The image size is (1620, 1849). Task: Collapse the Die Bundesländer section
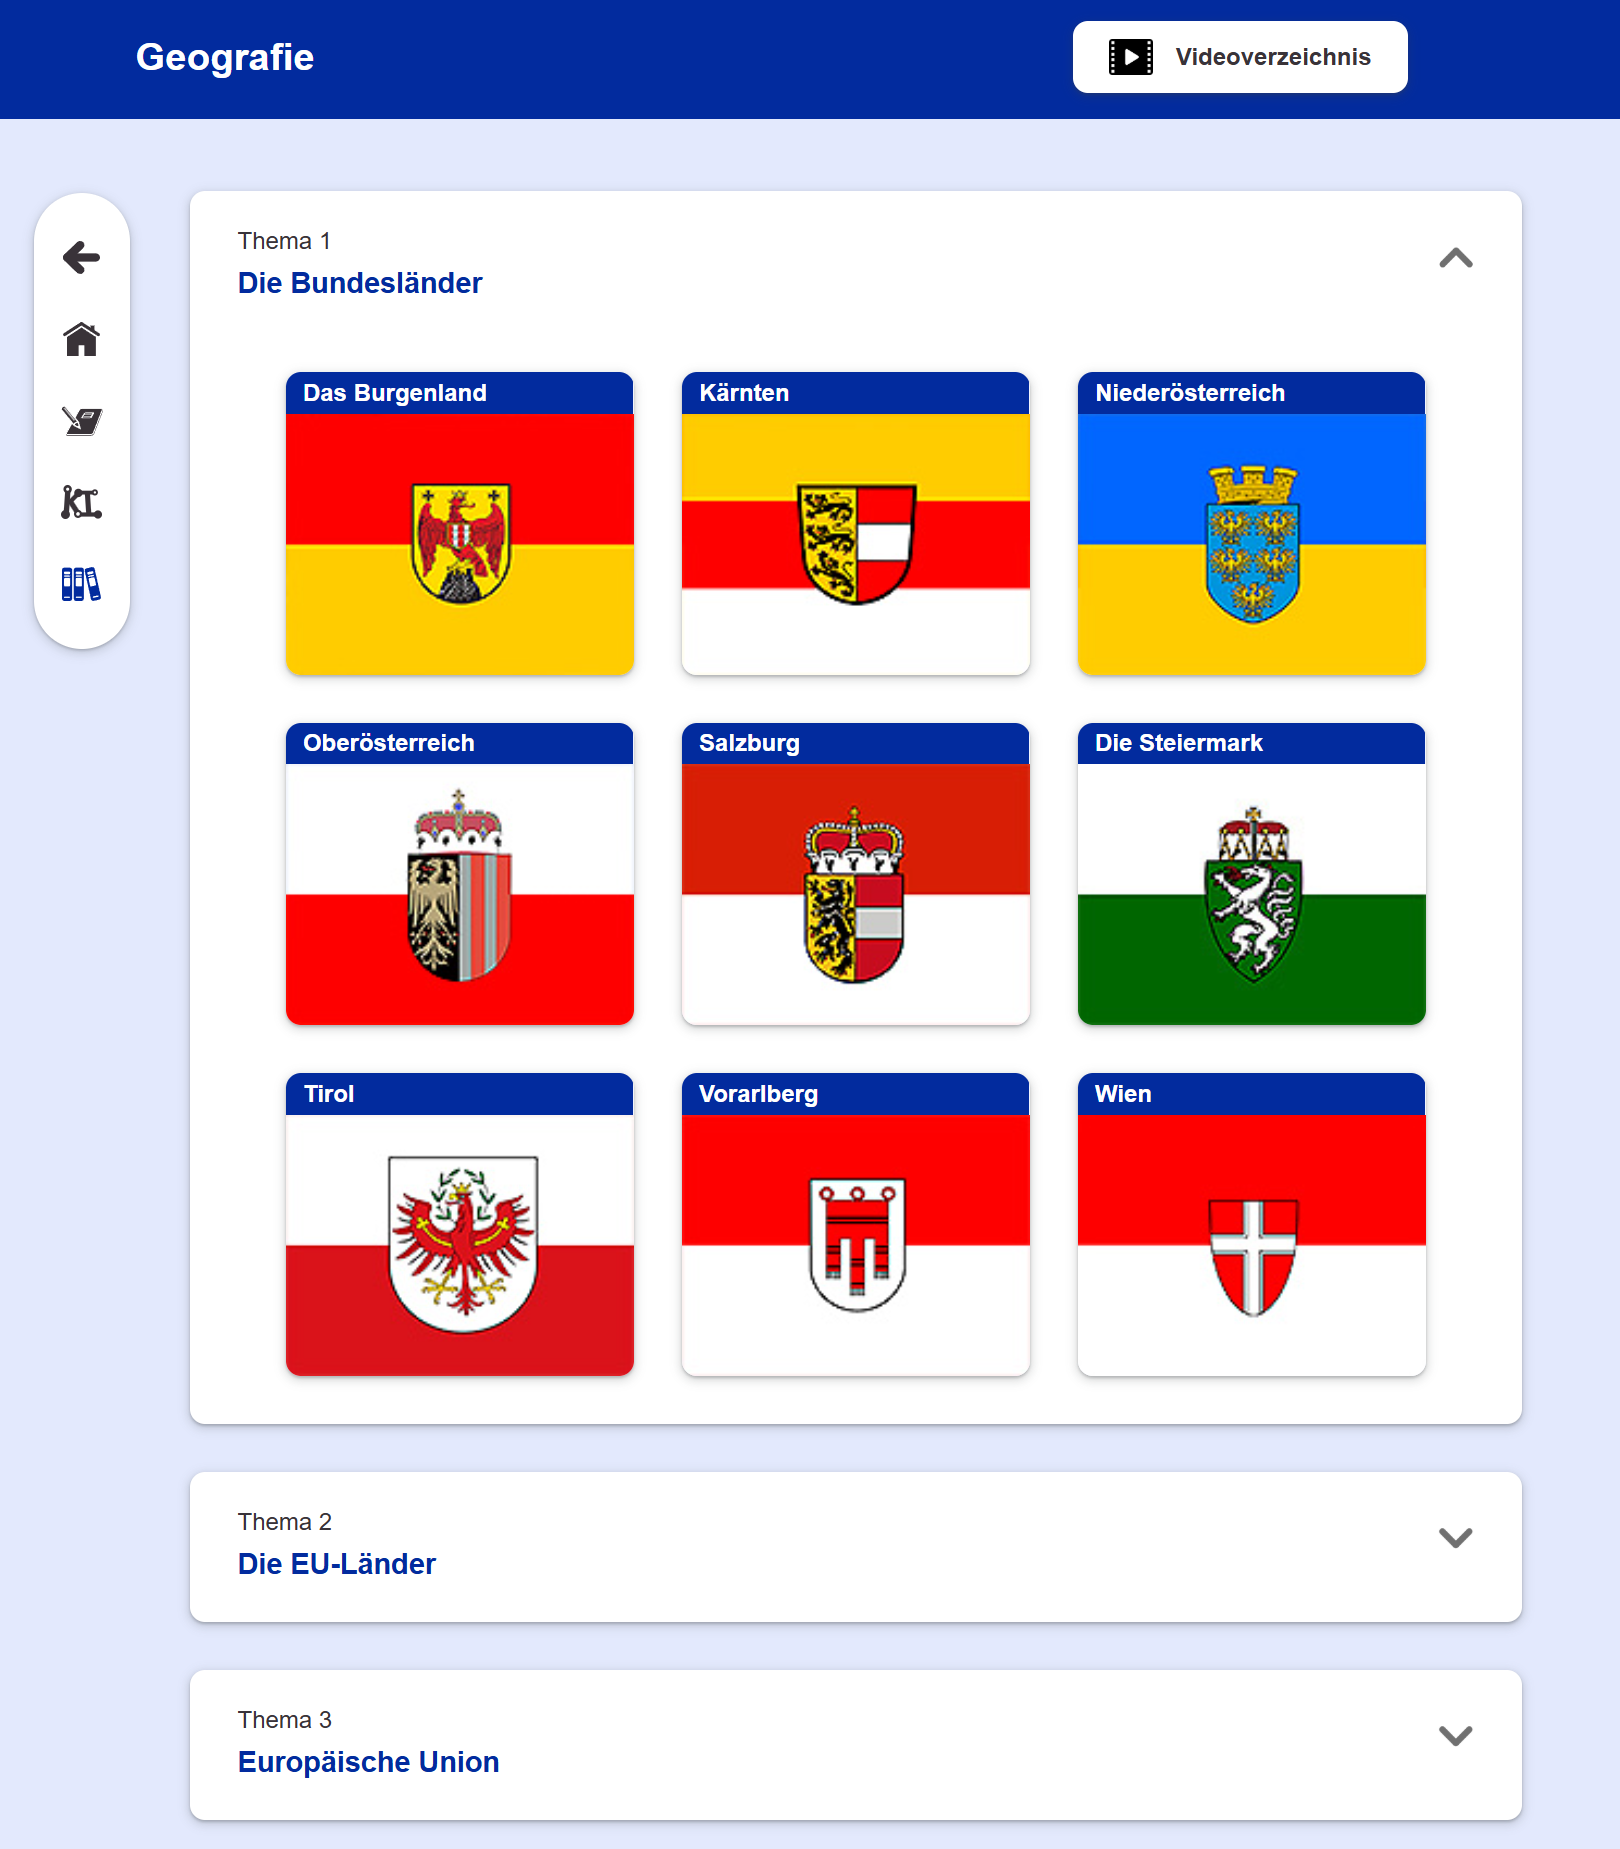click(x=1455, y=259)
